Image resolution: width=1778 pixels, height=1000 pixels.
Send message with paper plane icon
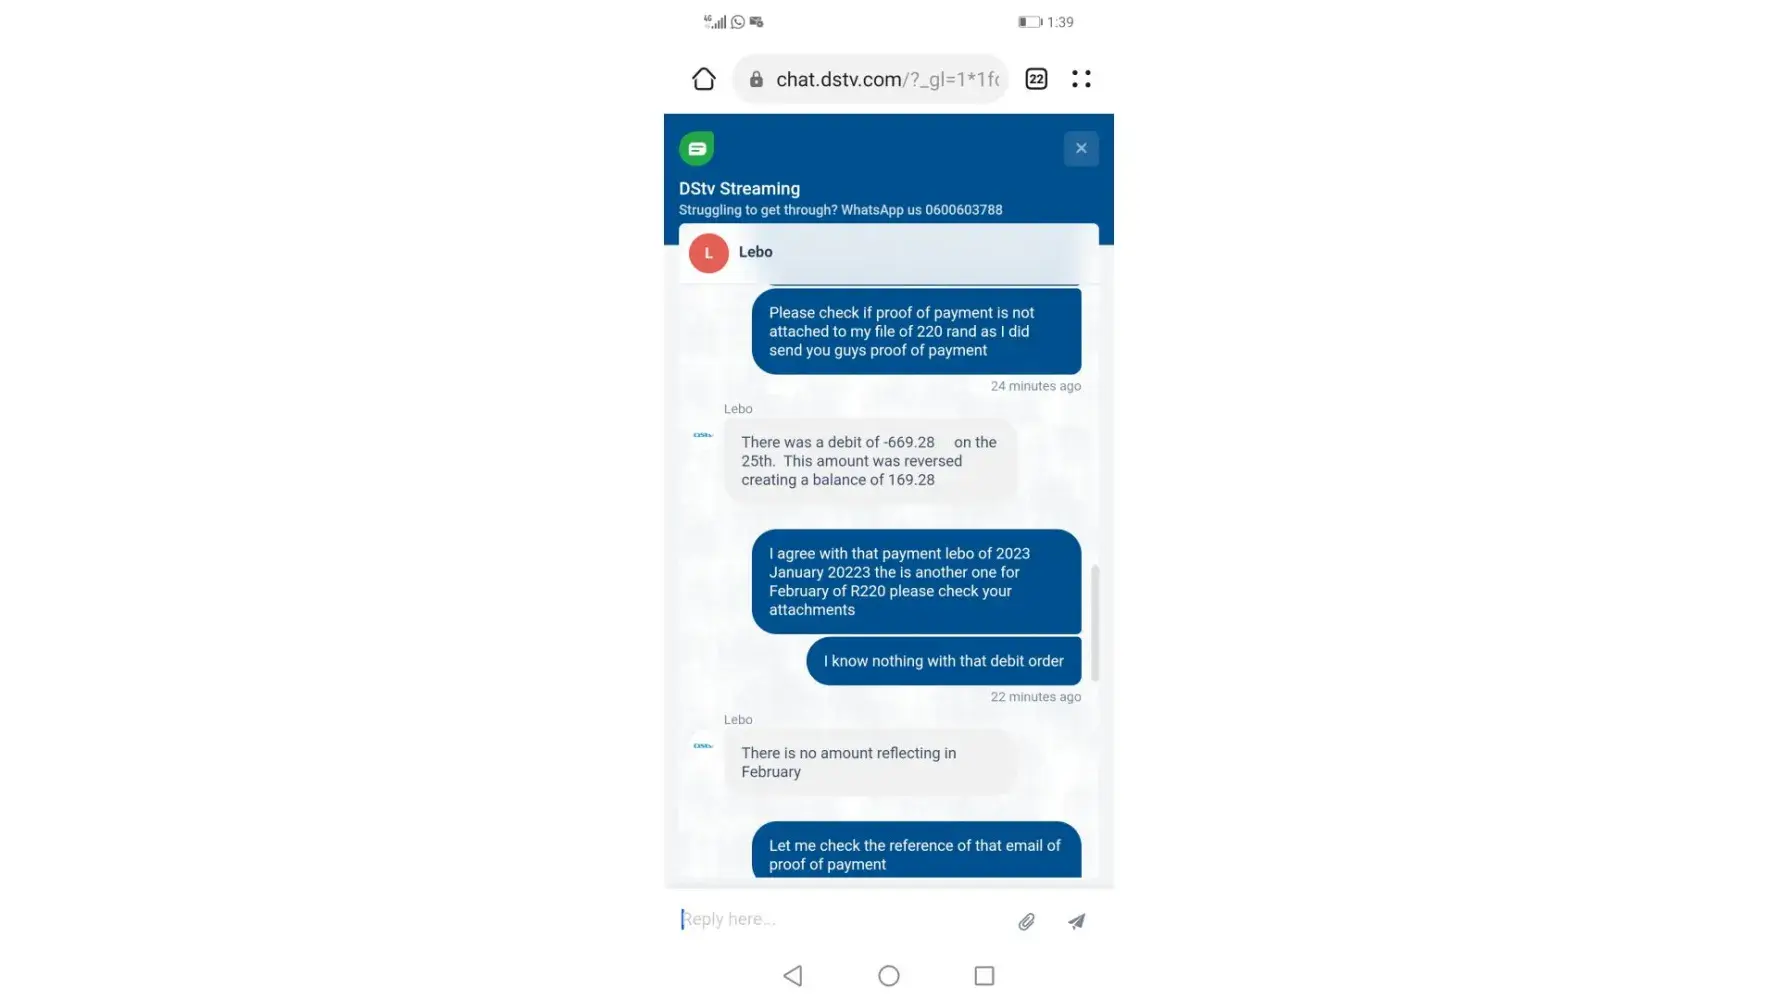click(1076, 921)
